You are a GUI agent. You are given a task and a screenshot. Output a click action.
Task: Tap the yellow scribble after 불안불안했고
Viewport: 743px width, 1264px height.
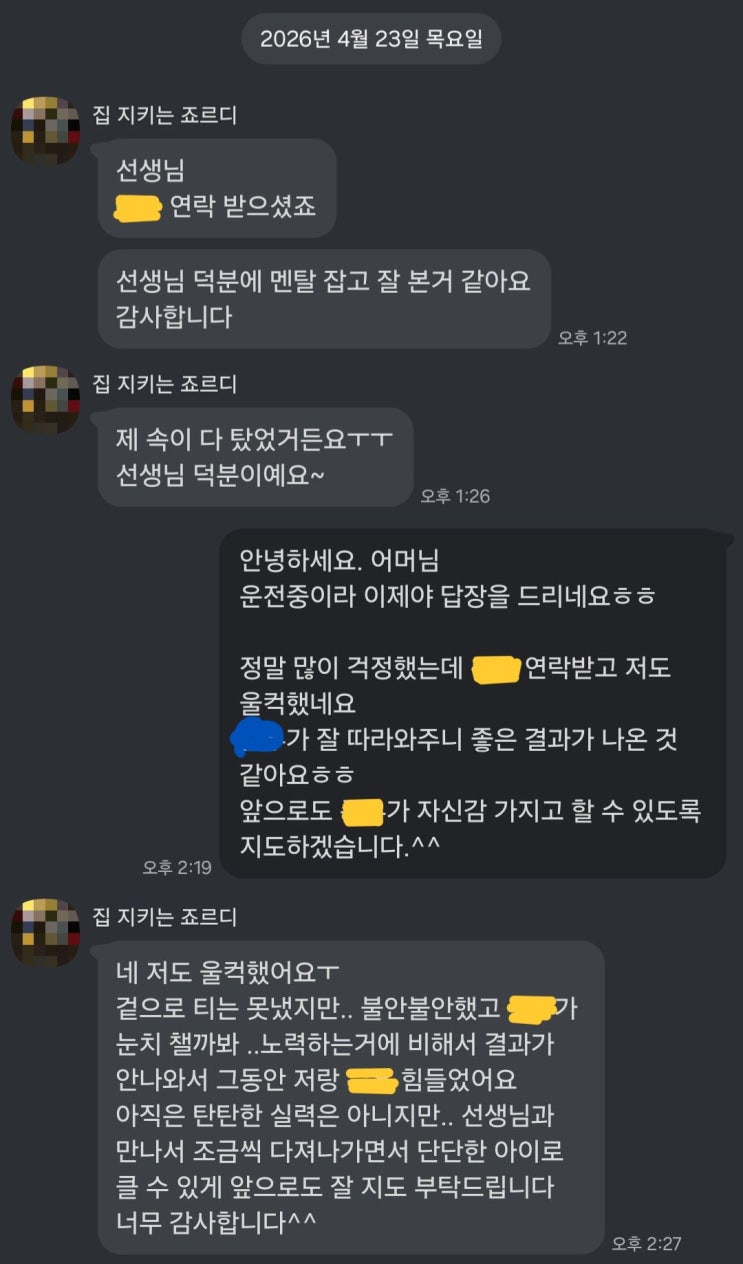pyautogui.click(x=532, y=1007)
